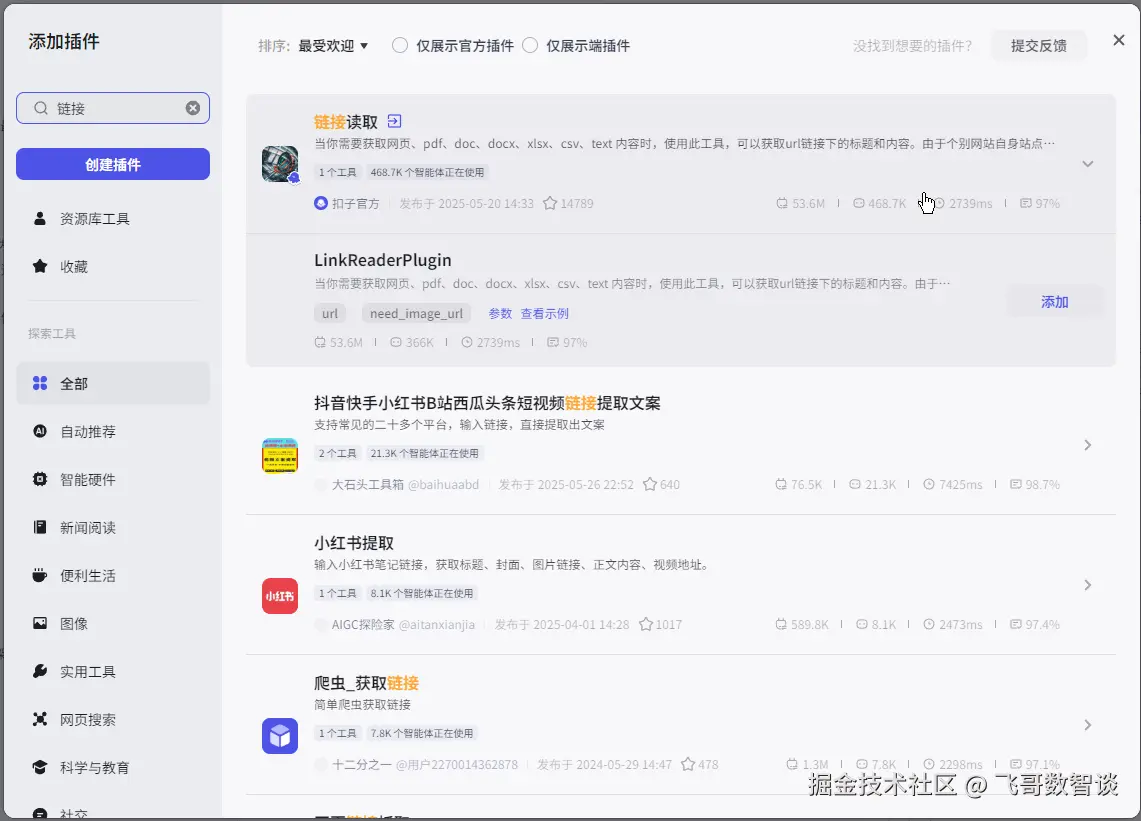The image size is (1141, 821).
Task: Click the 爬虫_获取链接 title
Action: coord(367,683)
